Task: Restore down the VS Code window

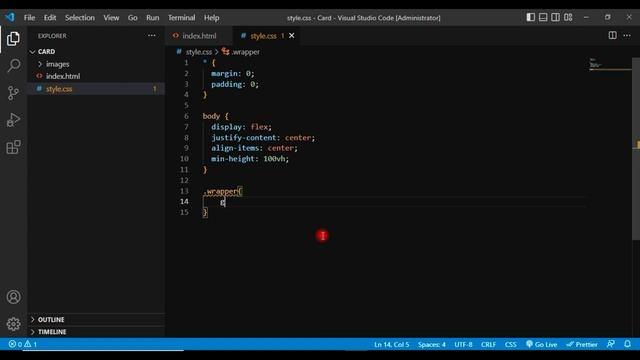Action: click(607, 17)
